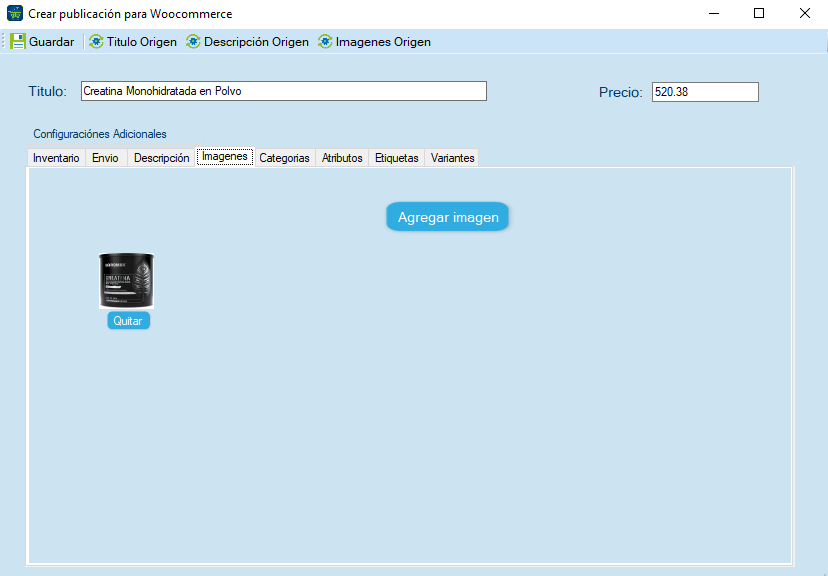The height and width of the screenshot is (576, 828).
Task: Click the Guardar label in toolbar
Action: [51, 42]
